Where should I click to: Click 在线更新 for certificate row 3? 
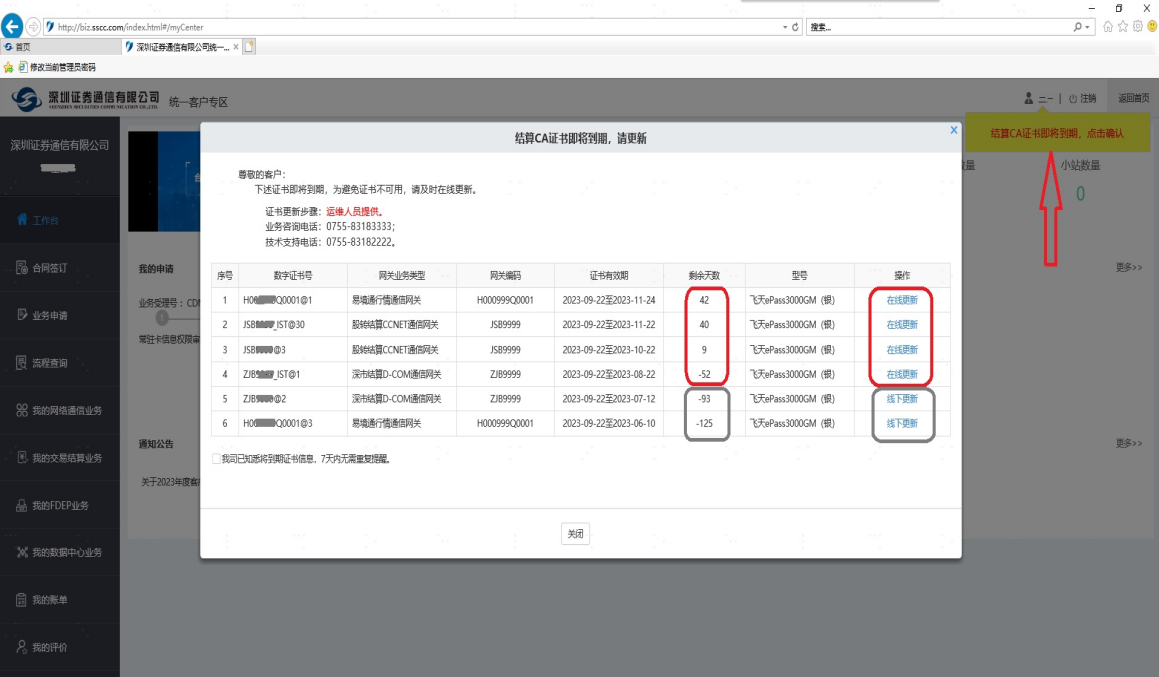(902, 350)
